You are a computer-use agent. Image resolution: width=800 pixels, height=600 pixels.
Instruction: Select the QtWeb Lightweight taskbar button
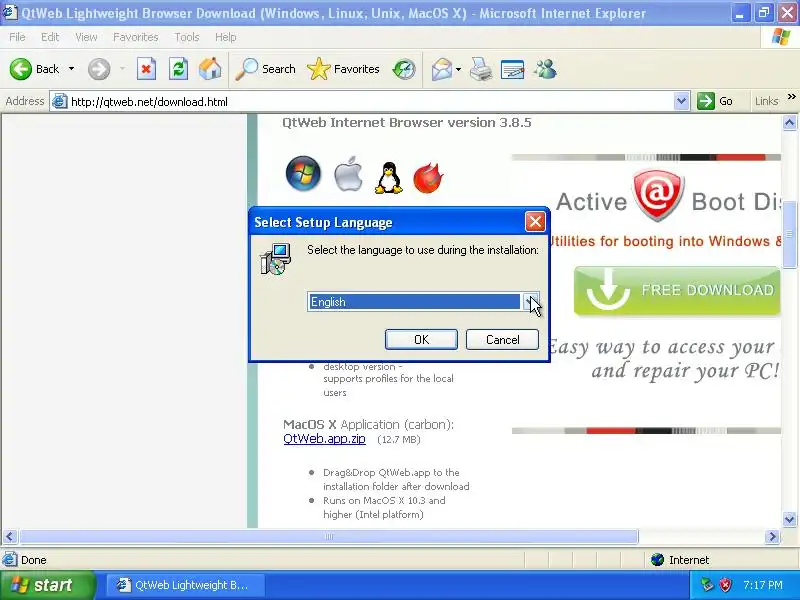tap(185, 585)
